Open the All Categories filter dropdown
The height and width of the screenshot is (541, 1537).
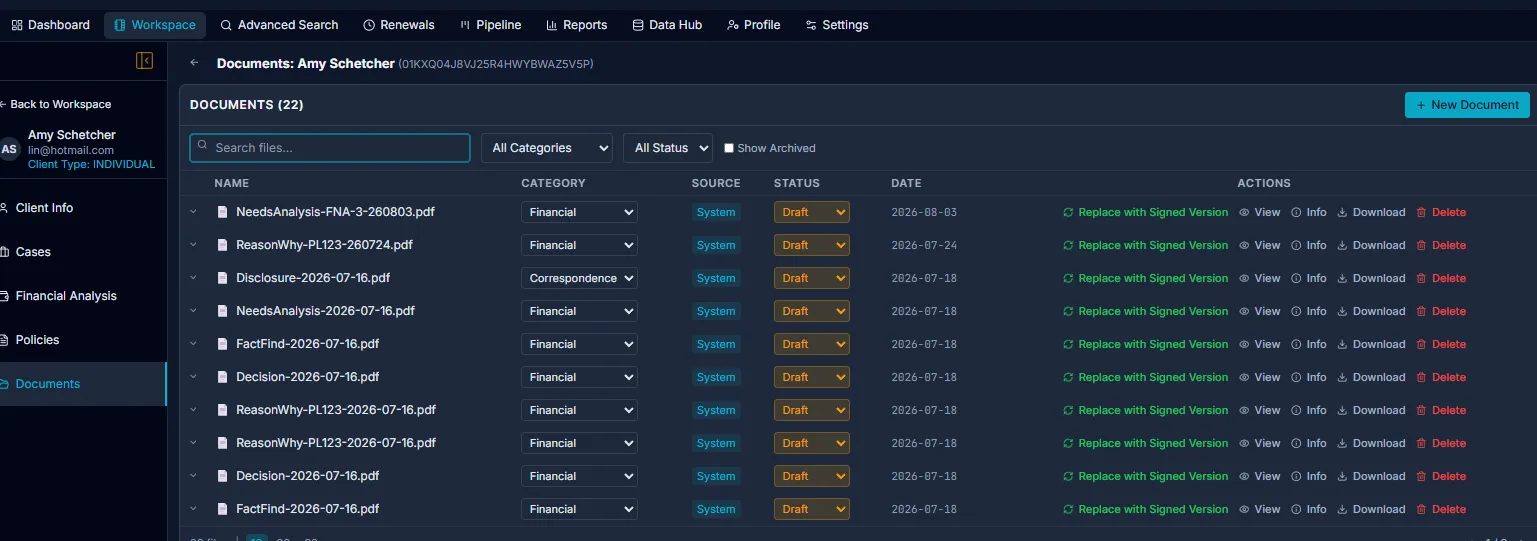click(547, 148)
